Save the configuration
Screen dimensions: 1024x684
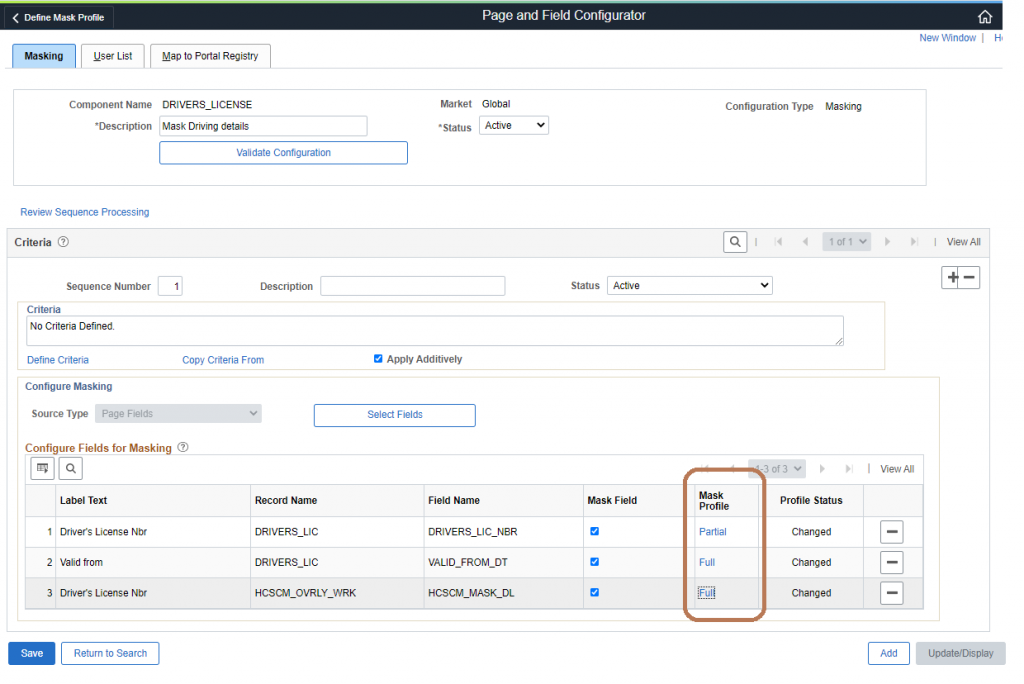31,653
